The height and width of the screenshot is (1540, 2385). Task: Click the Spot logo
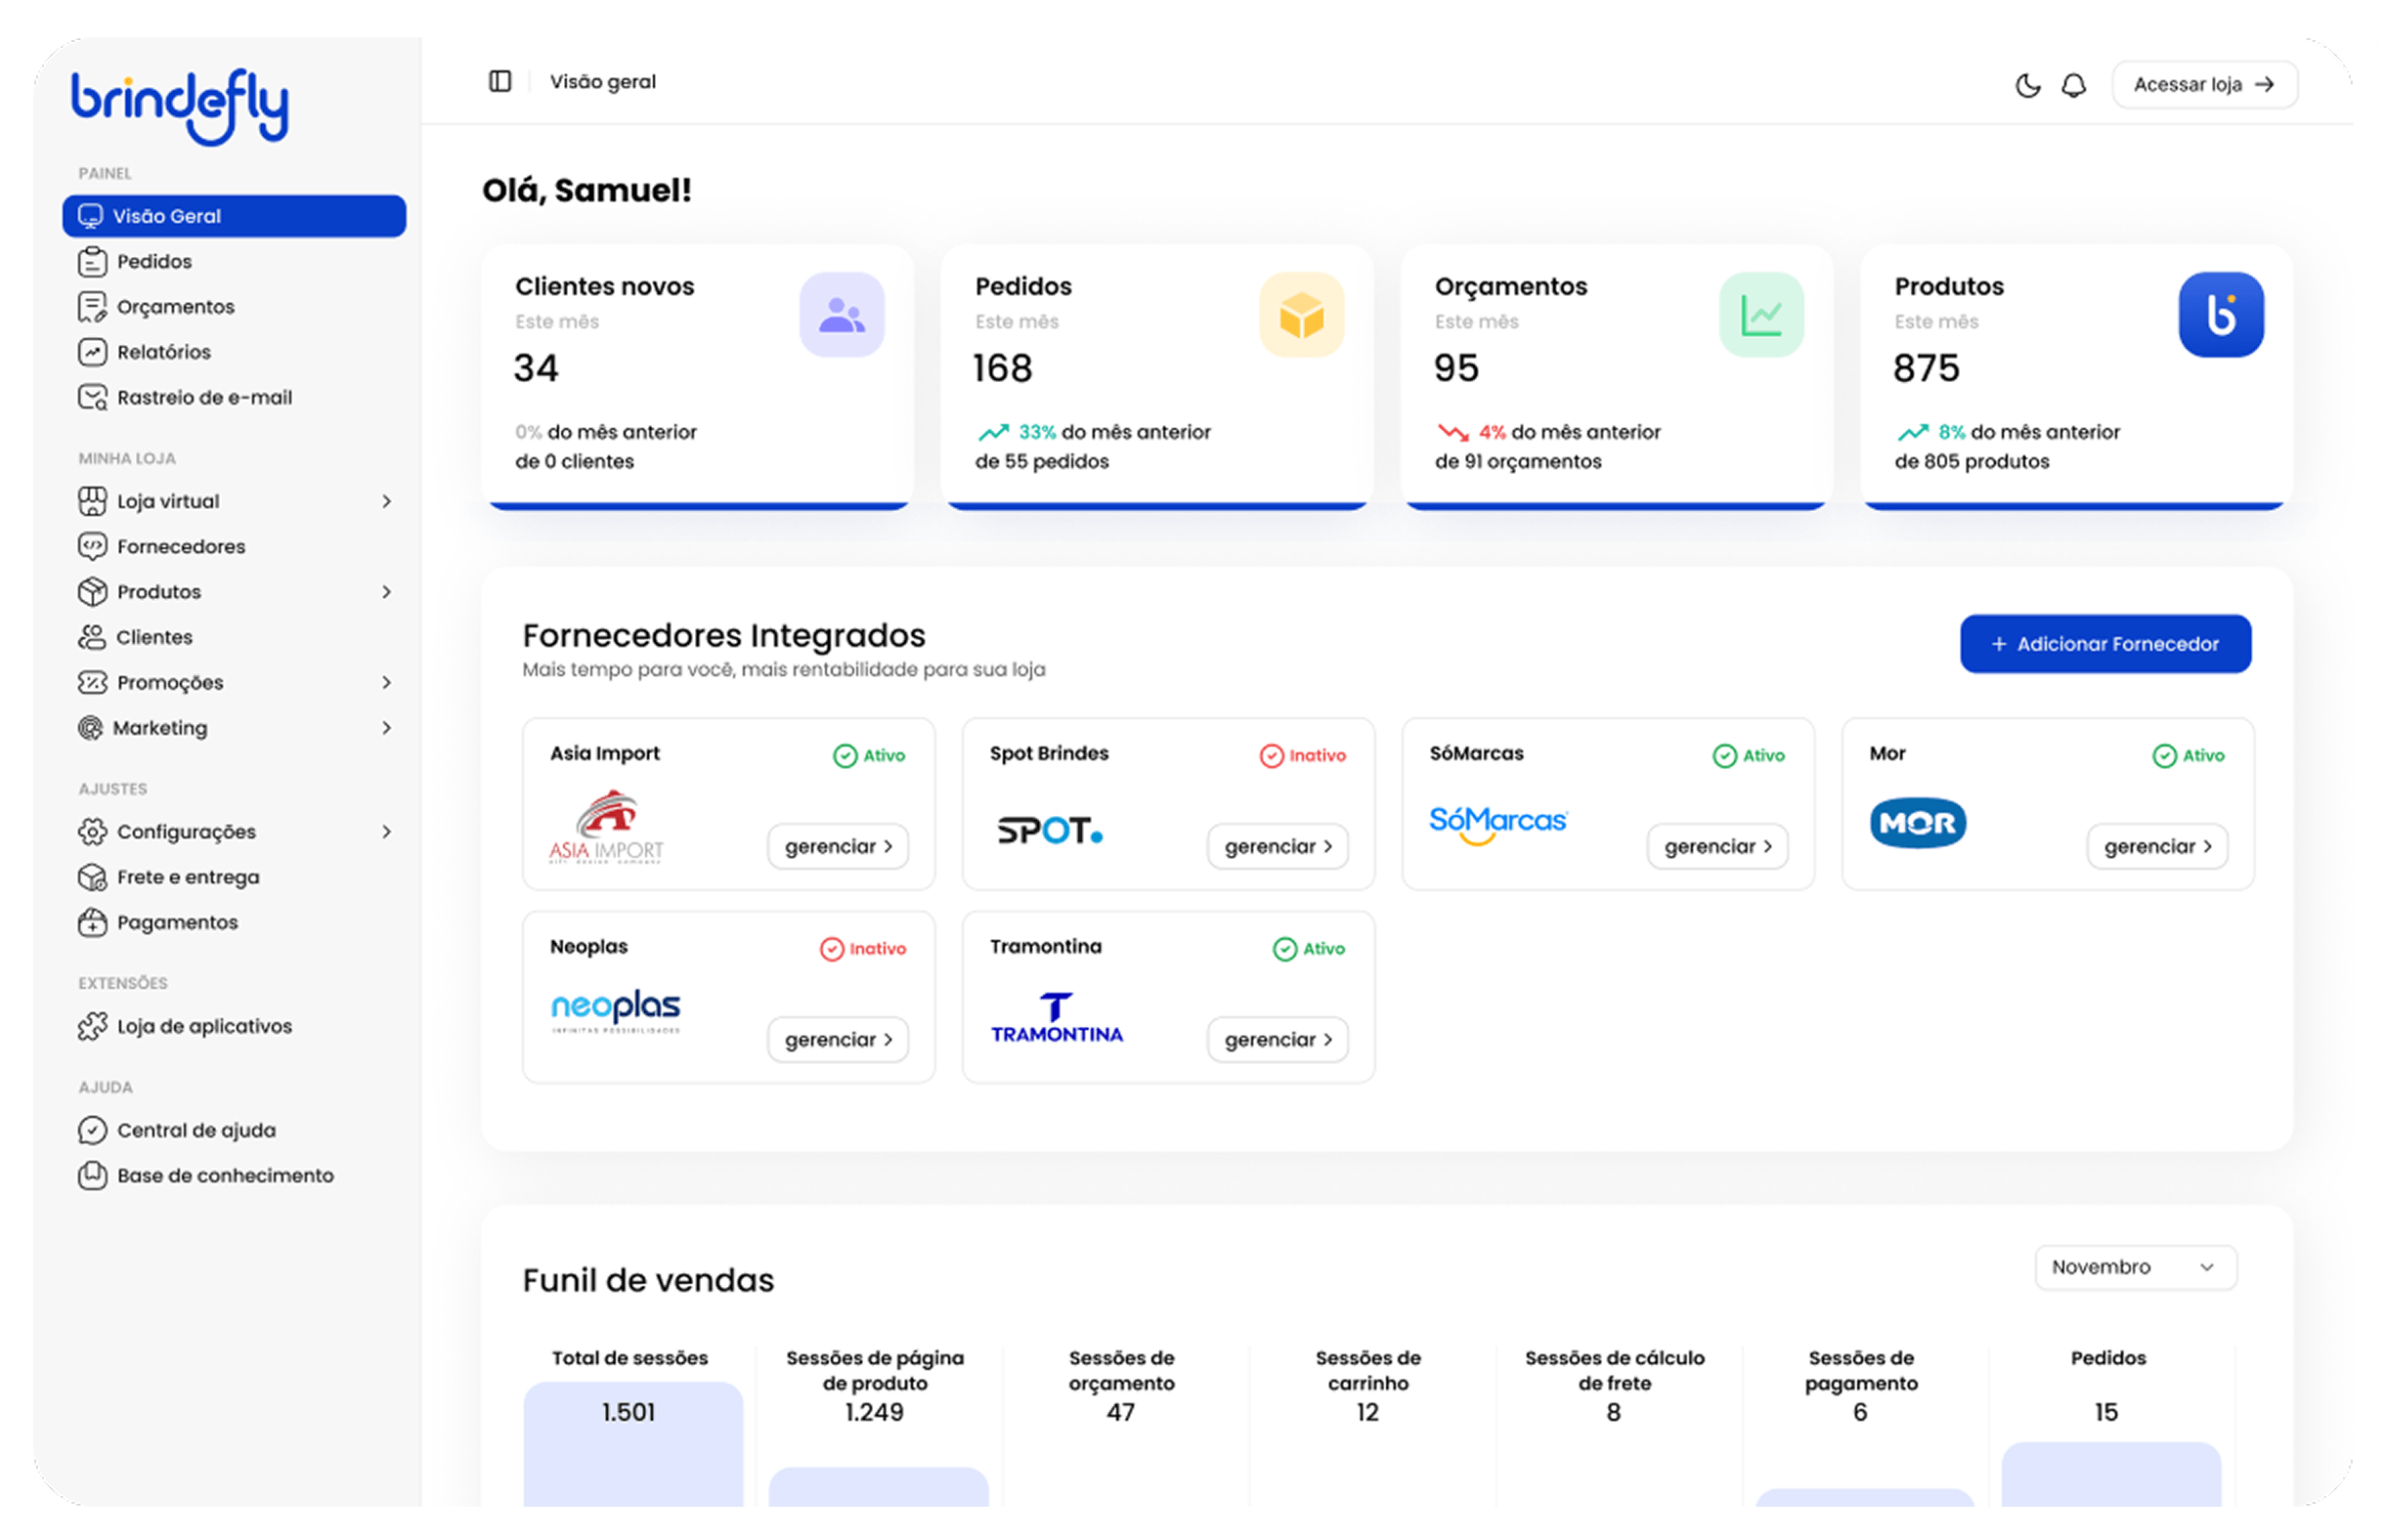point(1050,831)
